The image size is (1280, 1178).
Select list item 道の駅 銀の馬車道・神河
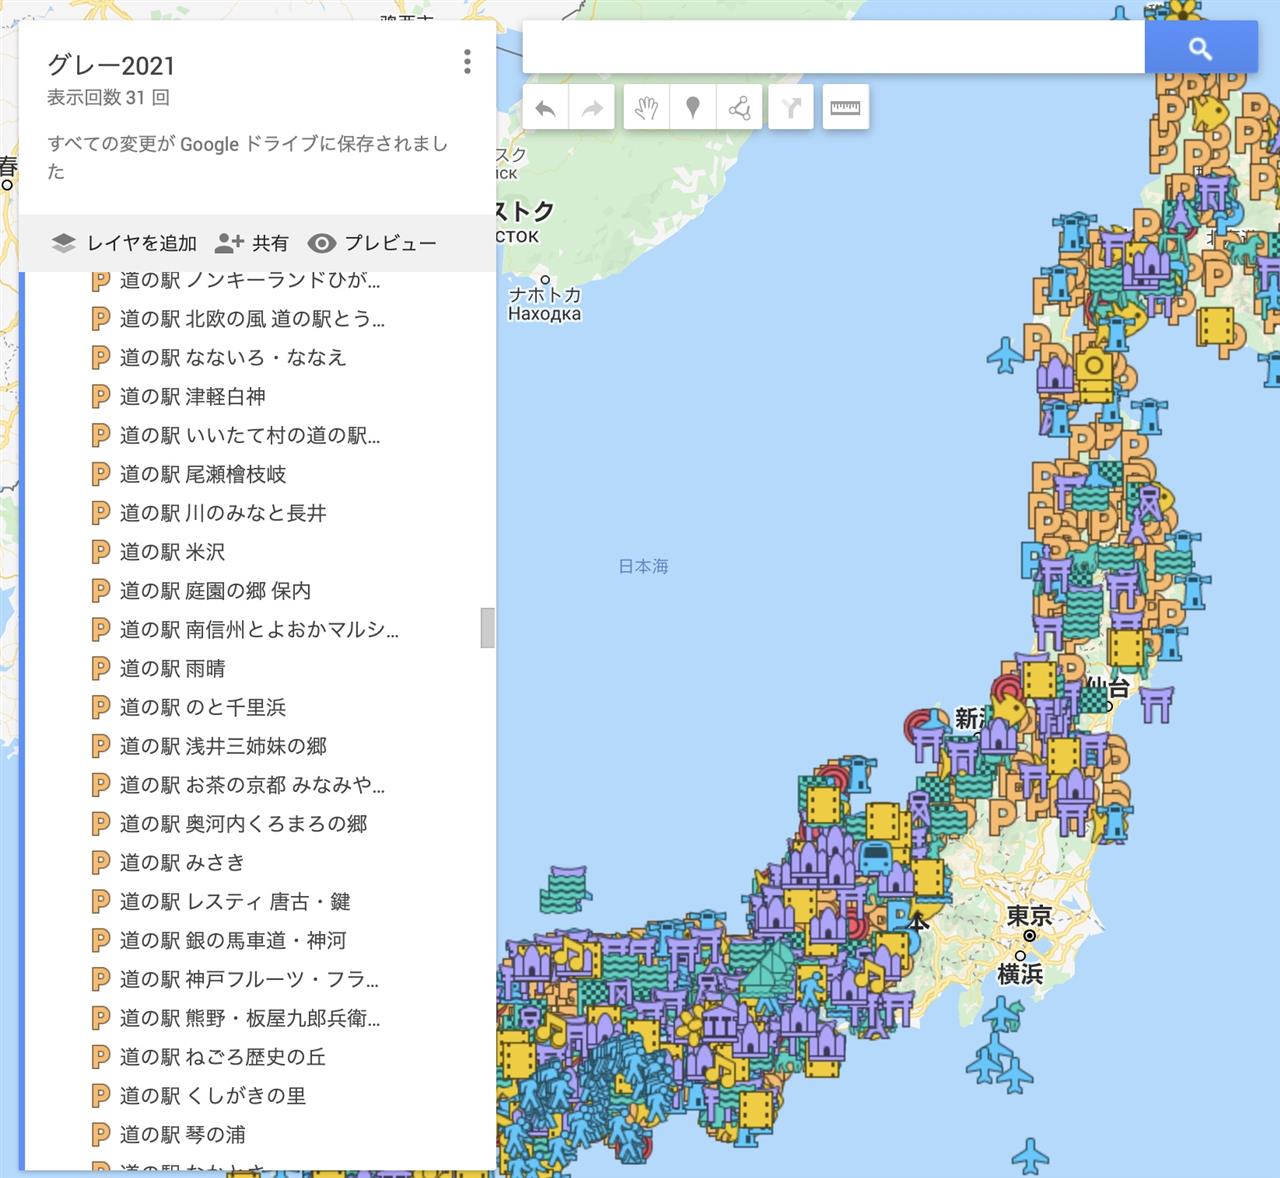click(x=233, y=940)
